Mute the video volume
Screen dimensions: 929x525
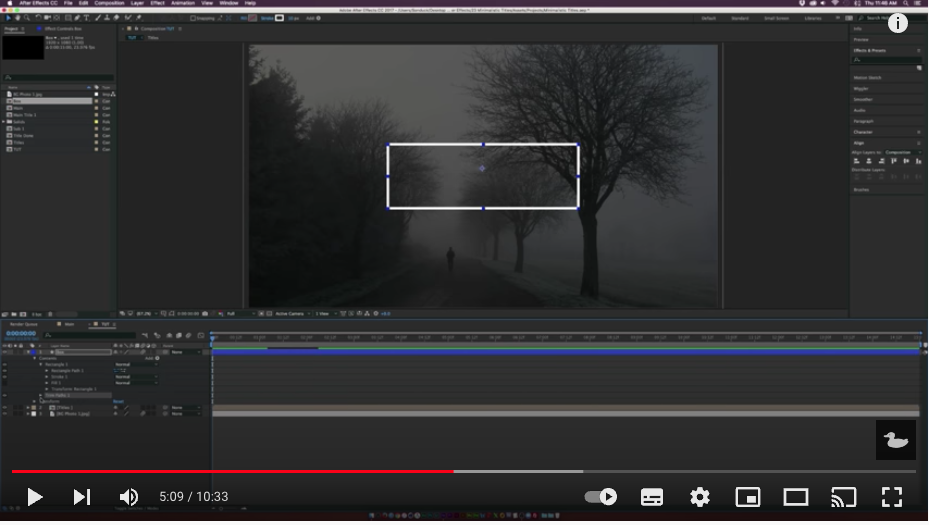pos(129,497)
